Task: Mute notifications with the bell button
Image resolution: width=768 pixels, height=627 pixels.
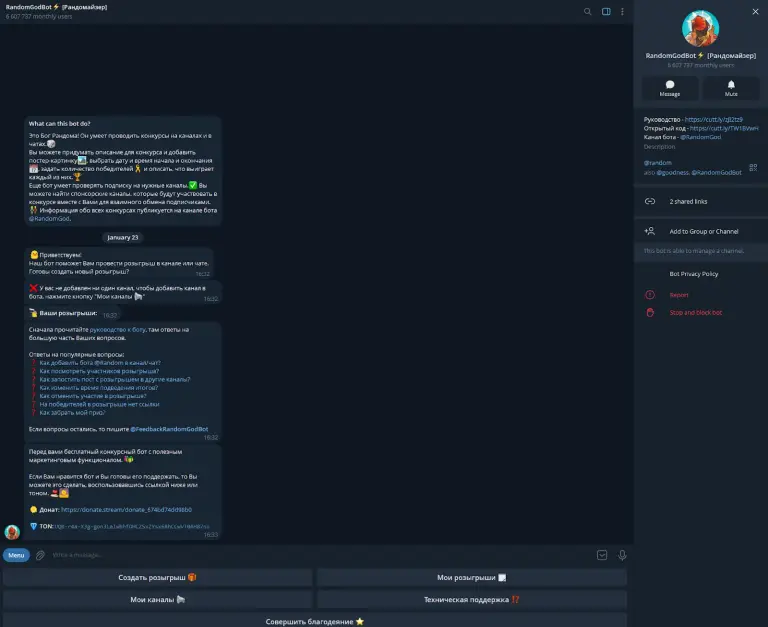Action: point(731,88)
